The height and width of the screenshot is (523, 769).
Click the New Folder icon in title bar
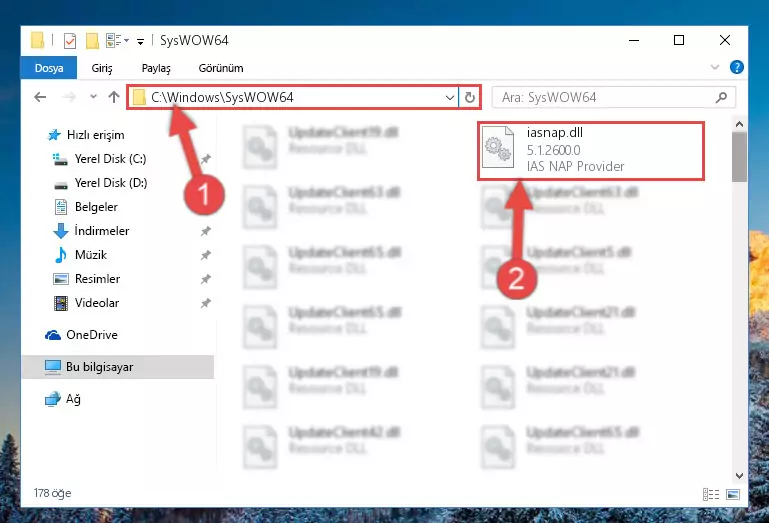92,41
